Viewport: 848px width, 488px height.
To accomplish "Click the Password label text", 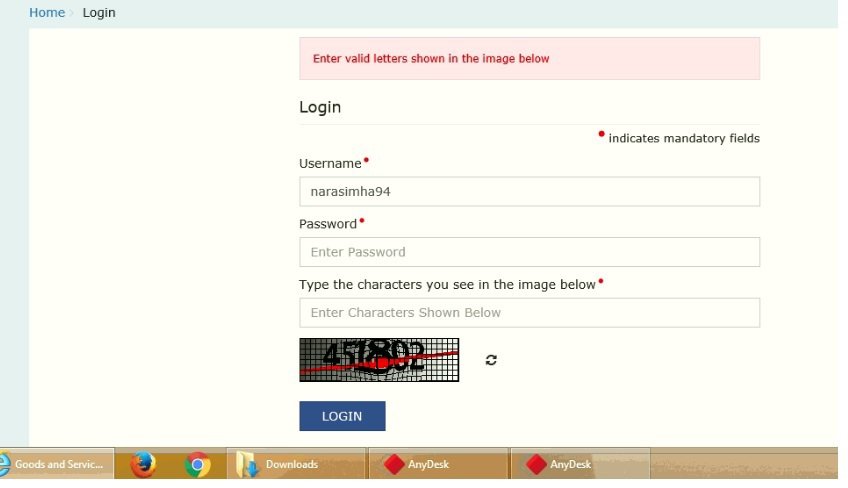I will coord(327,224).
